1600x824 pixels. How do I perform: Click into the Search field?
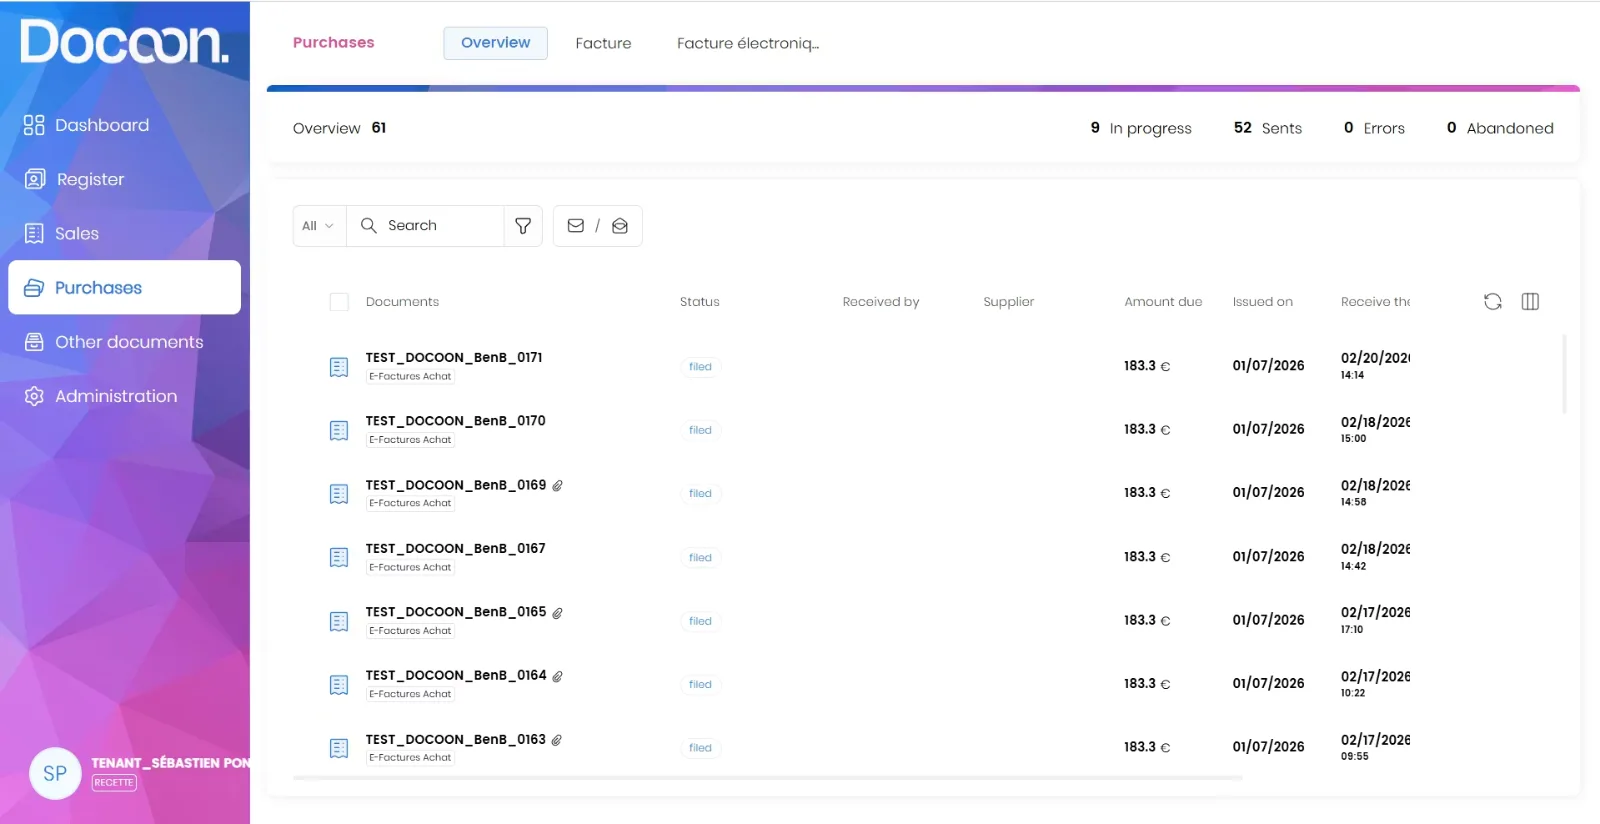425,226
